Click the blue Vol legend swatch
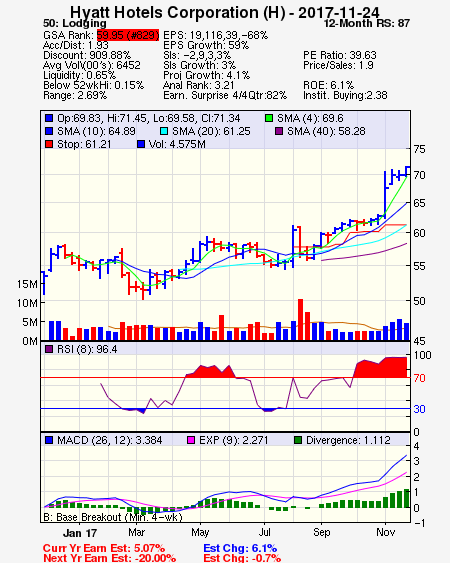Image resolution: width=450 pixels, height=563 pixels. click(141, 144)
